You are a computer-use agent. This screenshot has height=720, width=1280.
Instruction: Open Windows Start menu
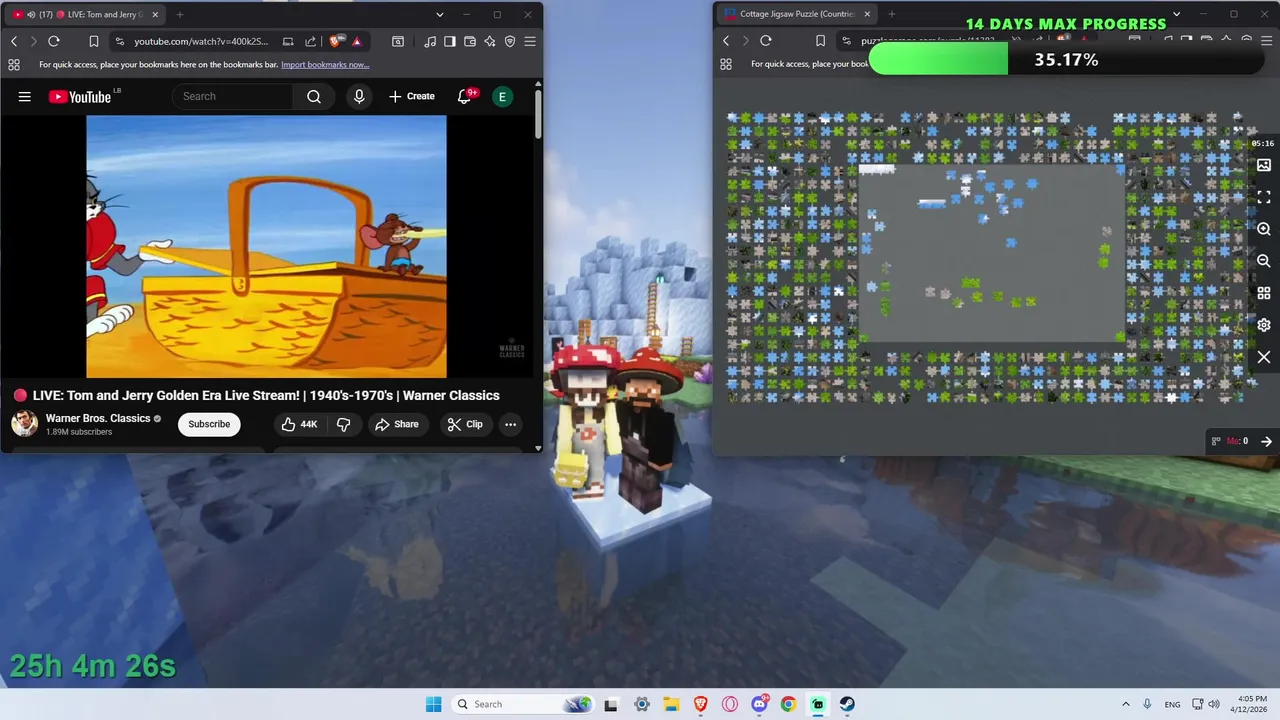(x=433, y=704)
